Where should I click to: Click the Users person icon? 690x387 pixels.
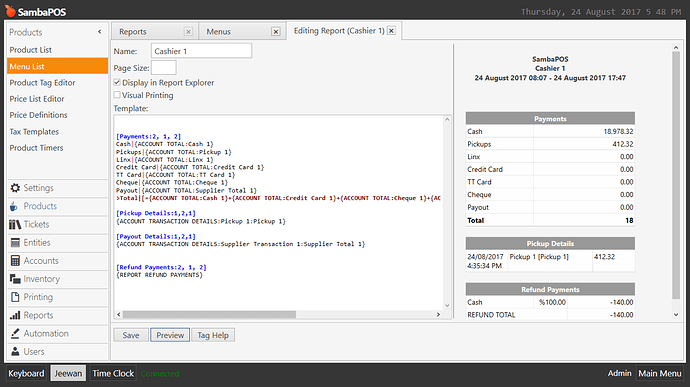point(15,351)
